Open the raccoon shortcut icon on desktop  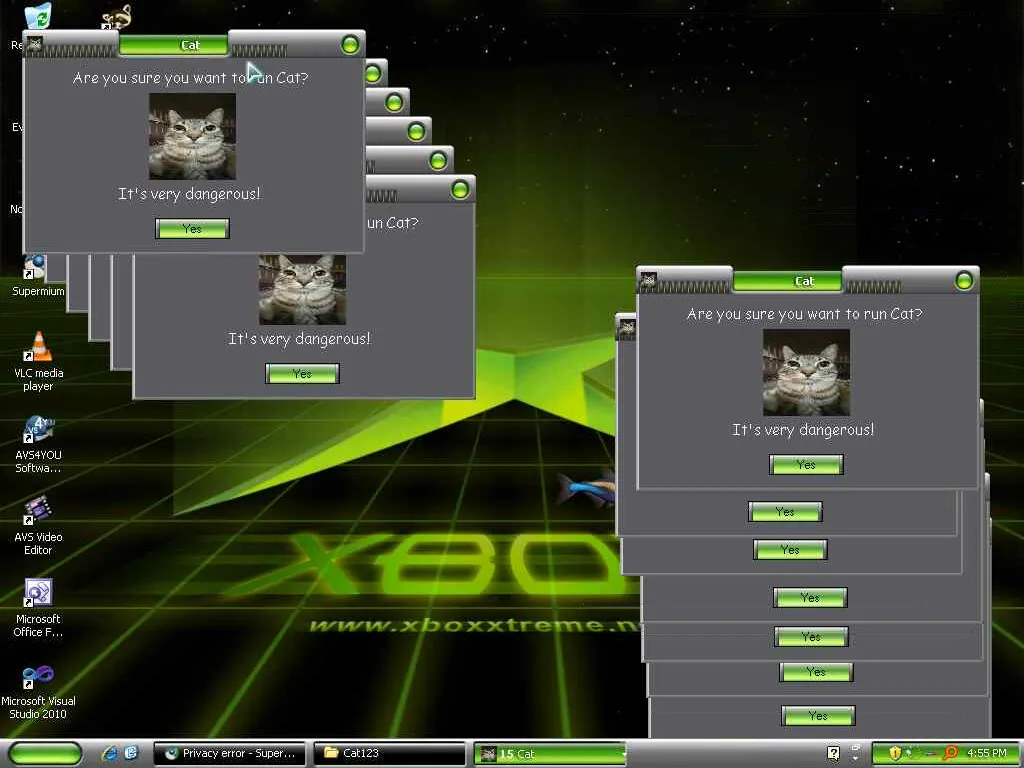[116, 17]
